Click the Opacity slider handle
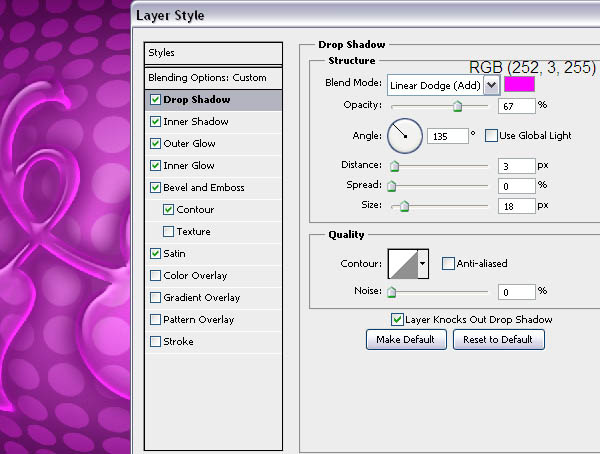The height and width of the screenshot is (454, 600). 458,106
